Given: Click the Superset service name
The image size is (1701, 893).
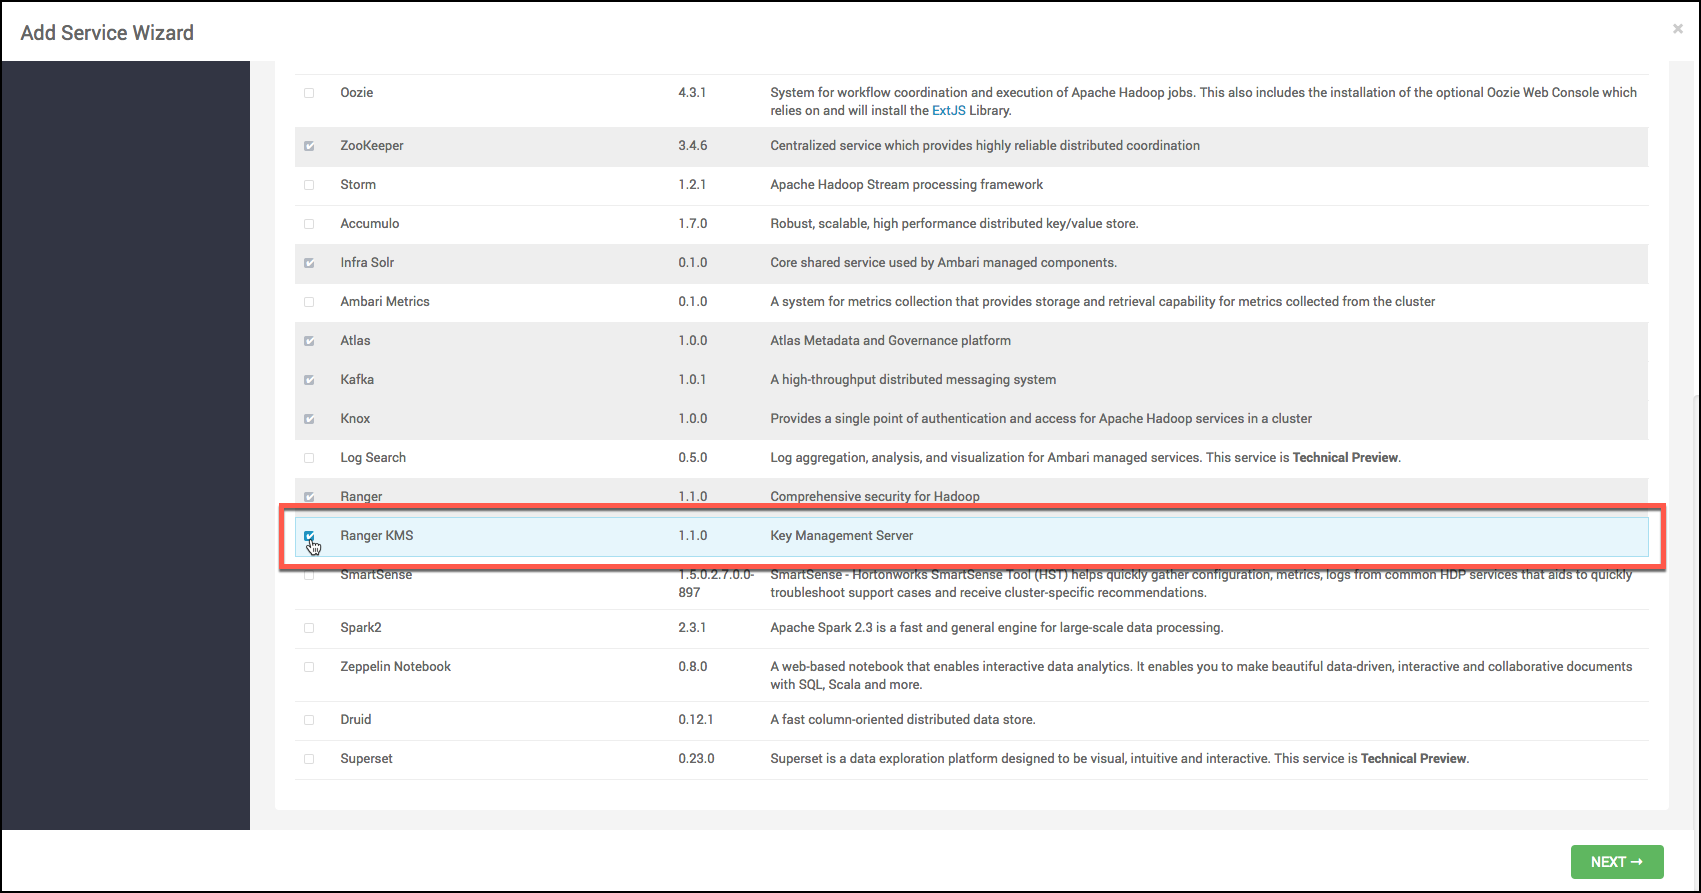Looking at the screenshot, I should [366, 758].
